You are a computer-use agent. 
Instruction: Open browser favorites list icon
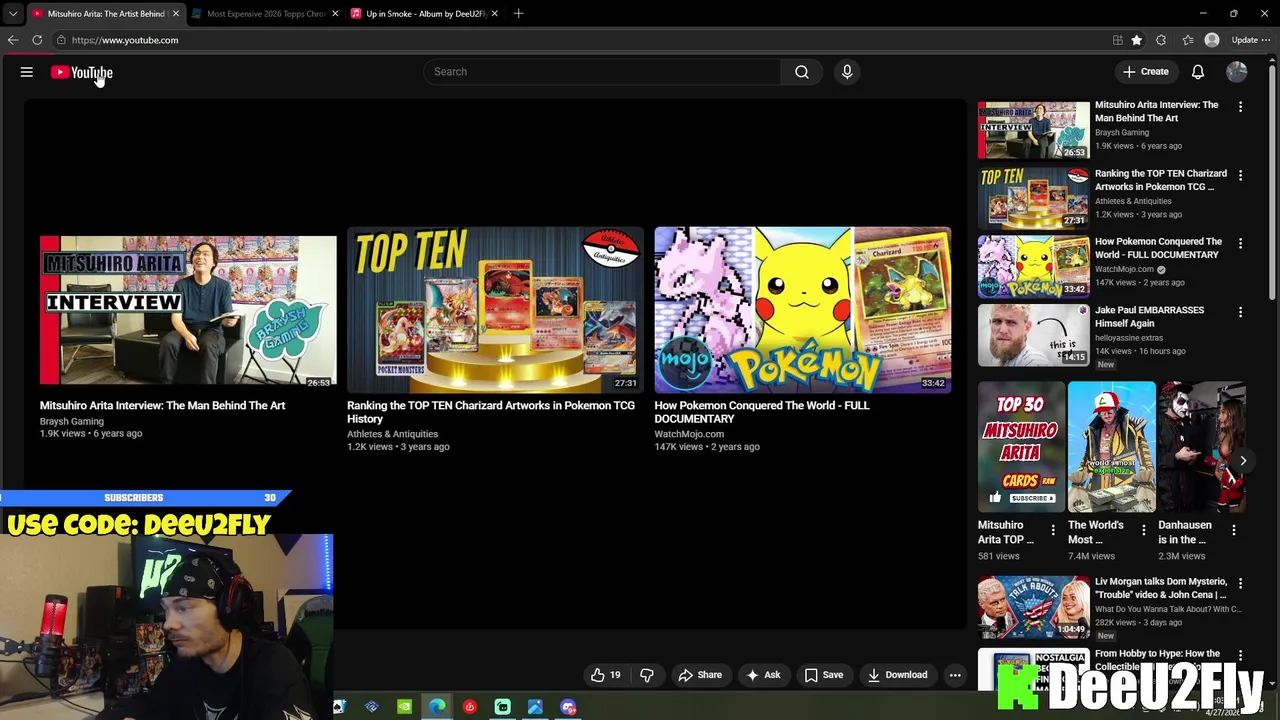click(1187, 40)
